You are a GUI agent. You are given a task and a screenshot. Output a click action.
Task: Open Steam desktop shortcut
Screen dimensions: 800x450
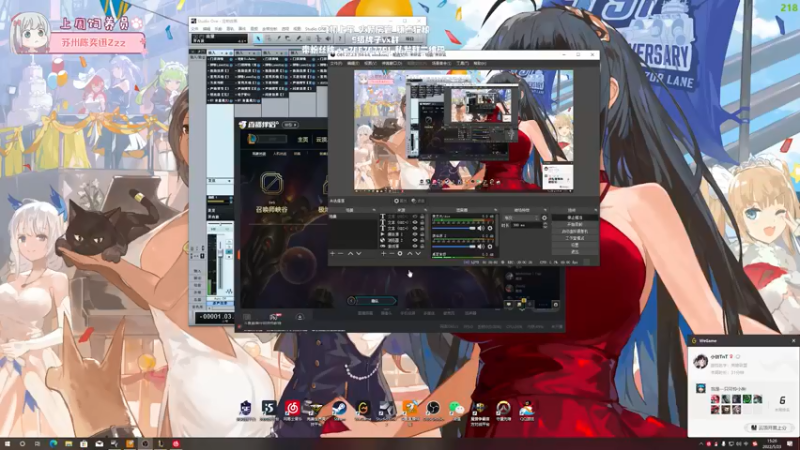click(339, 408)
